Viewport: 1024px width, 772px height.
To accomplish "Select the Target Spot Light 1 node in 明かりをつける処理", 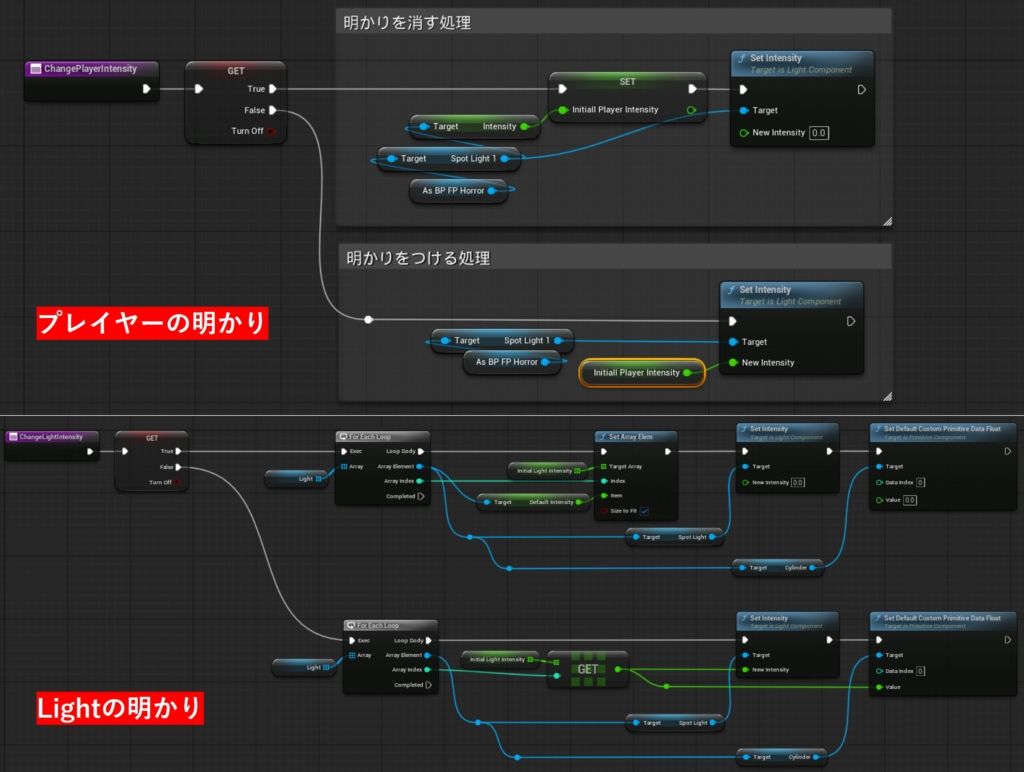I will [502, 340].
